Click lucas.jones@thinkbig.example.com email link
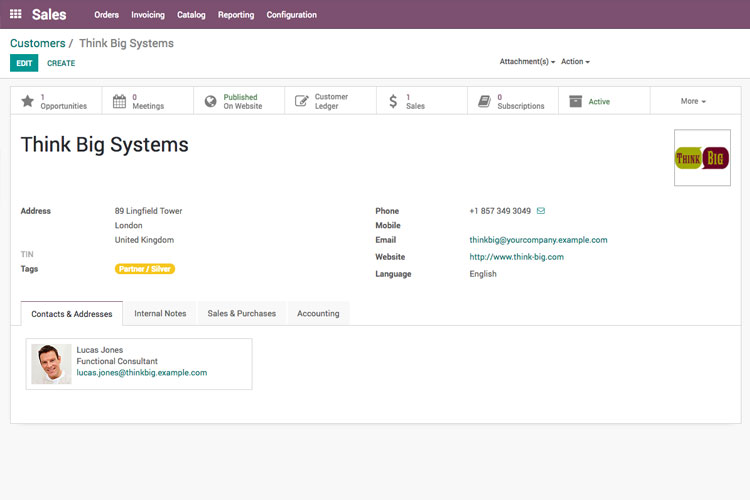 [x=142, y=373]
